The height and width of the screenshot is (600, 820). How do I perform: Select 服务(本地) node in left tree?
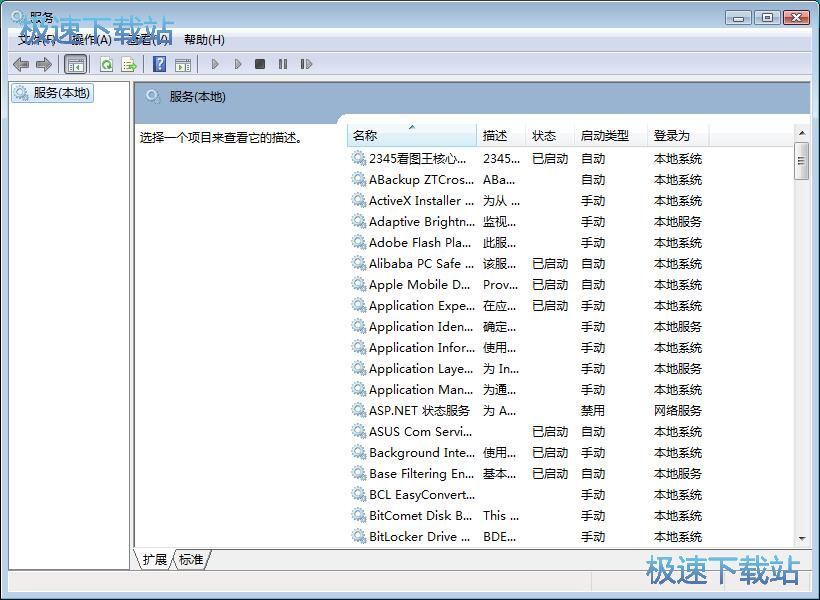point(53,93)
